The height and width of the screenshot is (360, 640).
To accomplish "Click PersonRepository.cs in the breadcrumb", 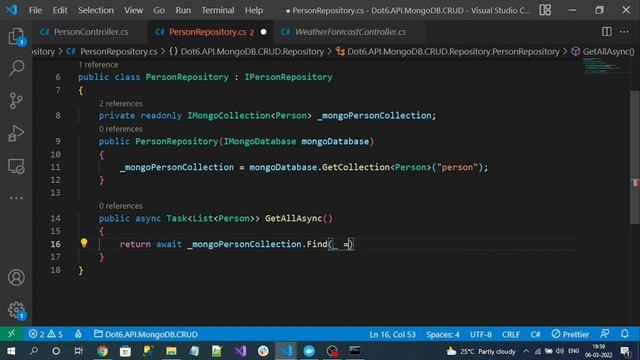I will pyautogui.click(x=118, y=51).
